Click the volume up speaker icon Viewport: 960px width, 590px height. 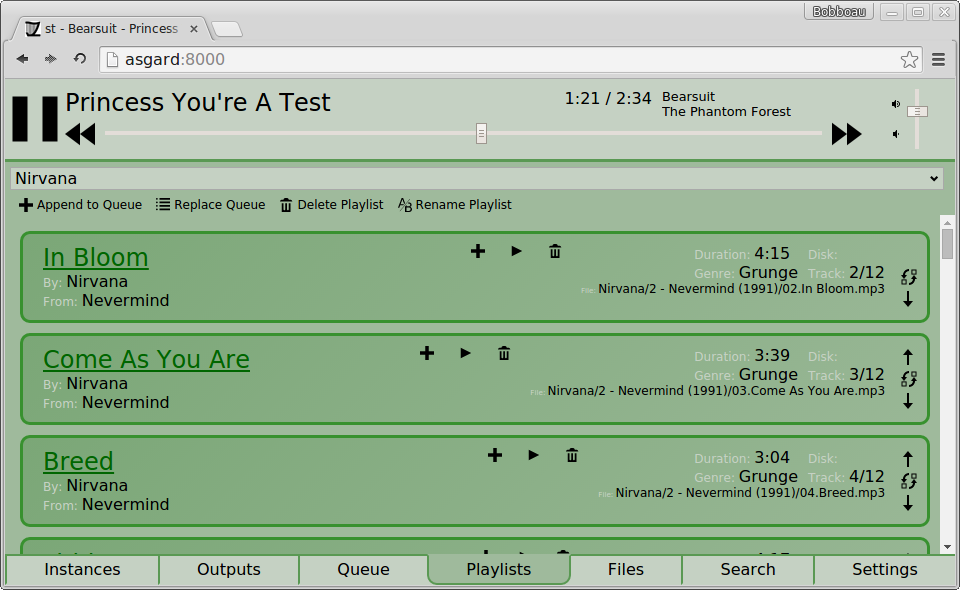pos(896,104)
